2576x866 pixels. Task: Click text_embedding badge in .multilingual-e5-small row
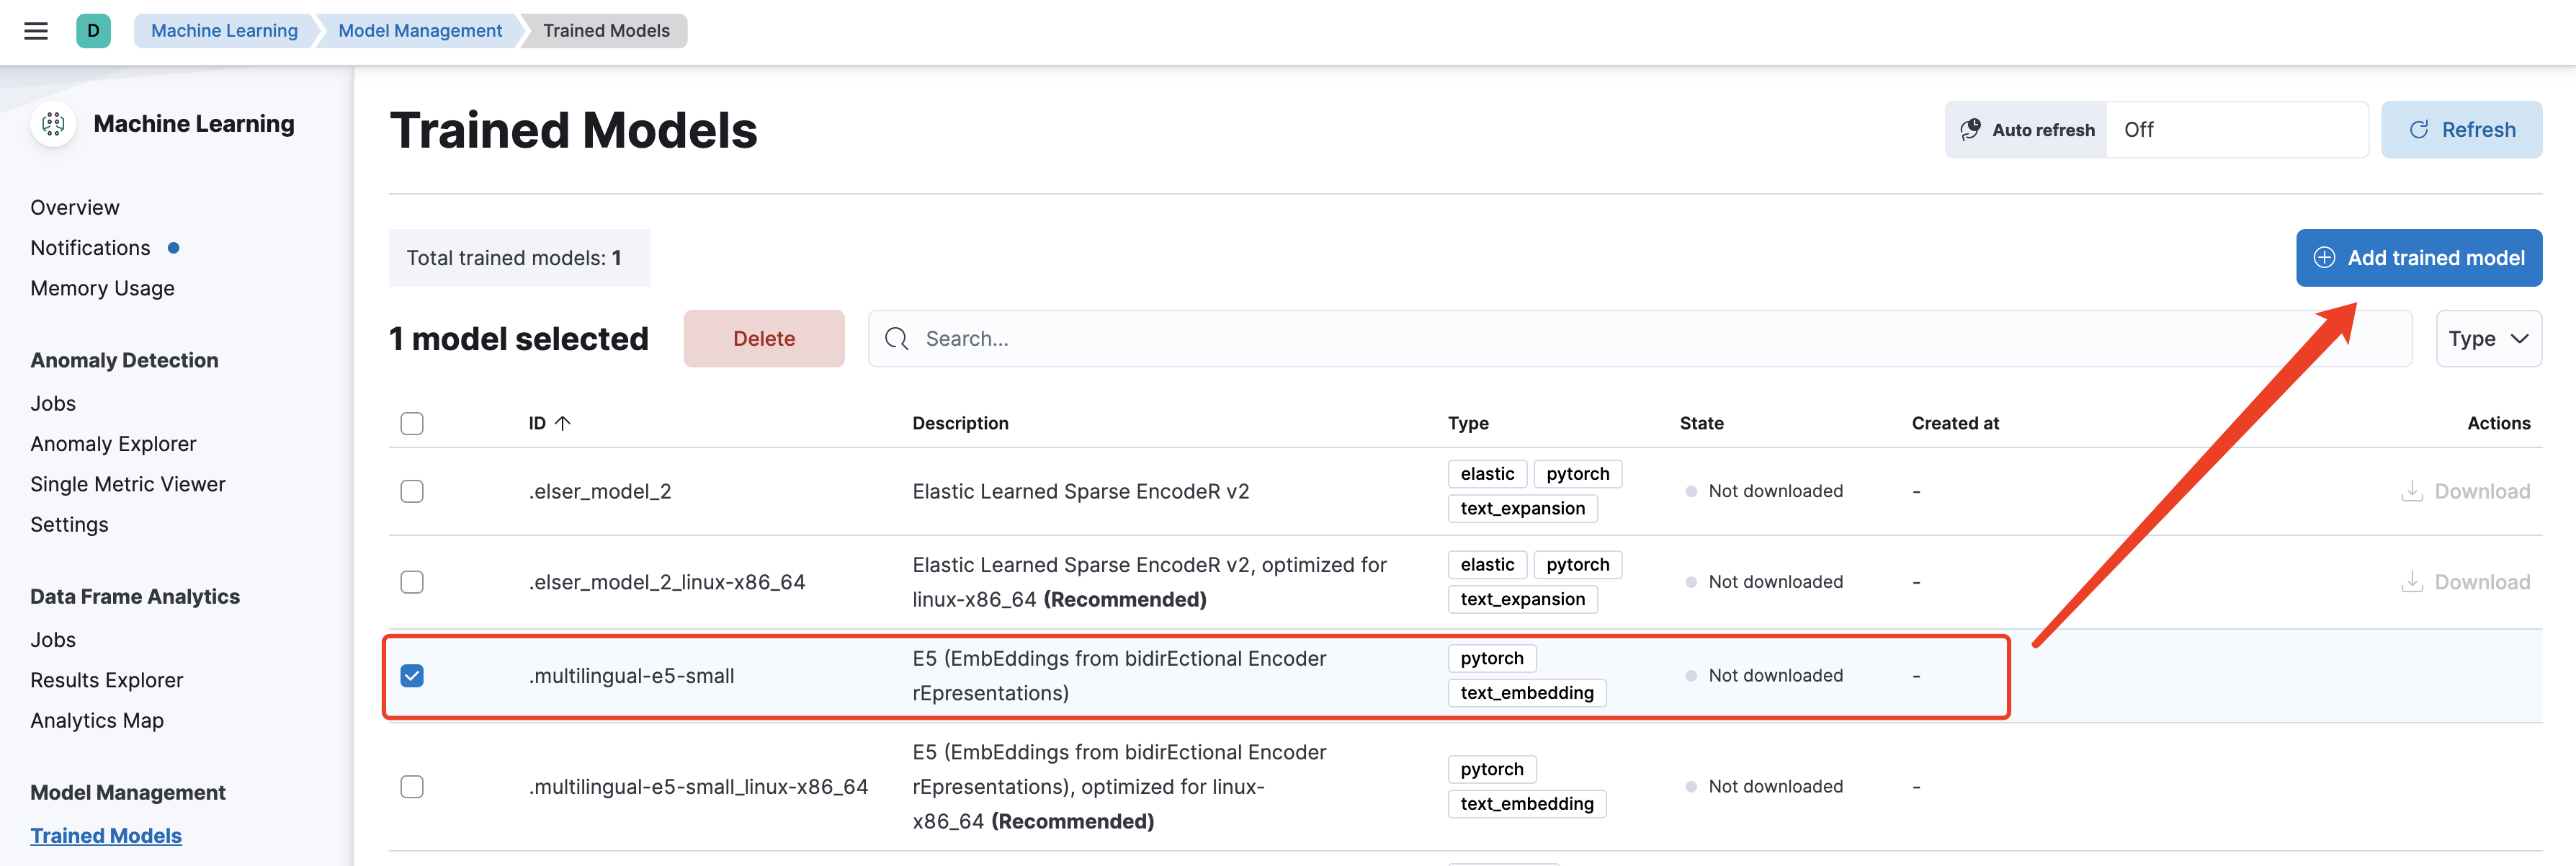pos(1526,693)
